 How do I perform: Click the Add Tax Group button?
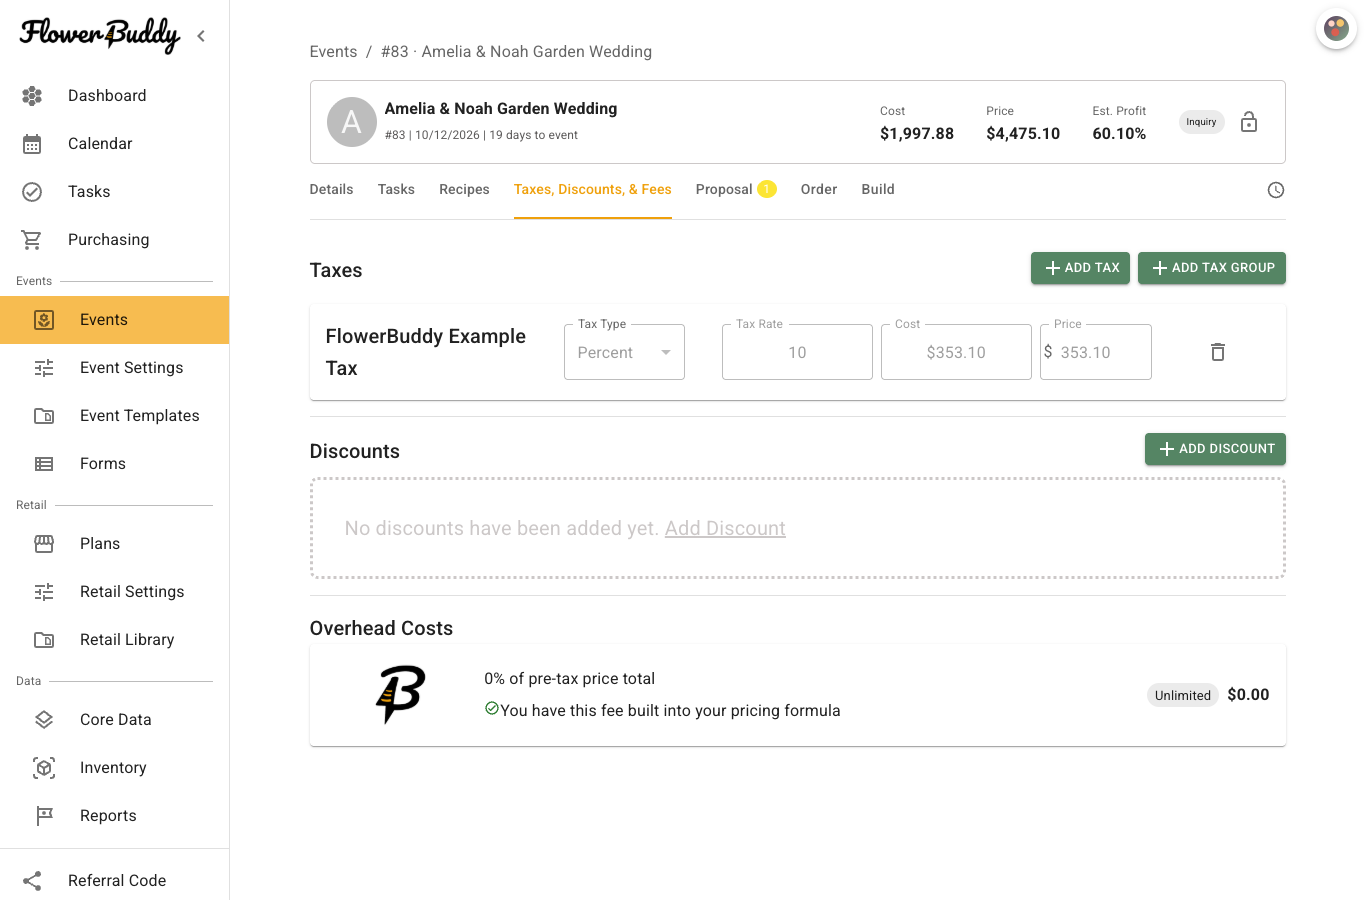[x=1212, y=268]
